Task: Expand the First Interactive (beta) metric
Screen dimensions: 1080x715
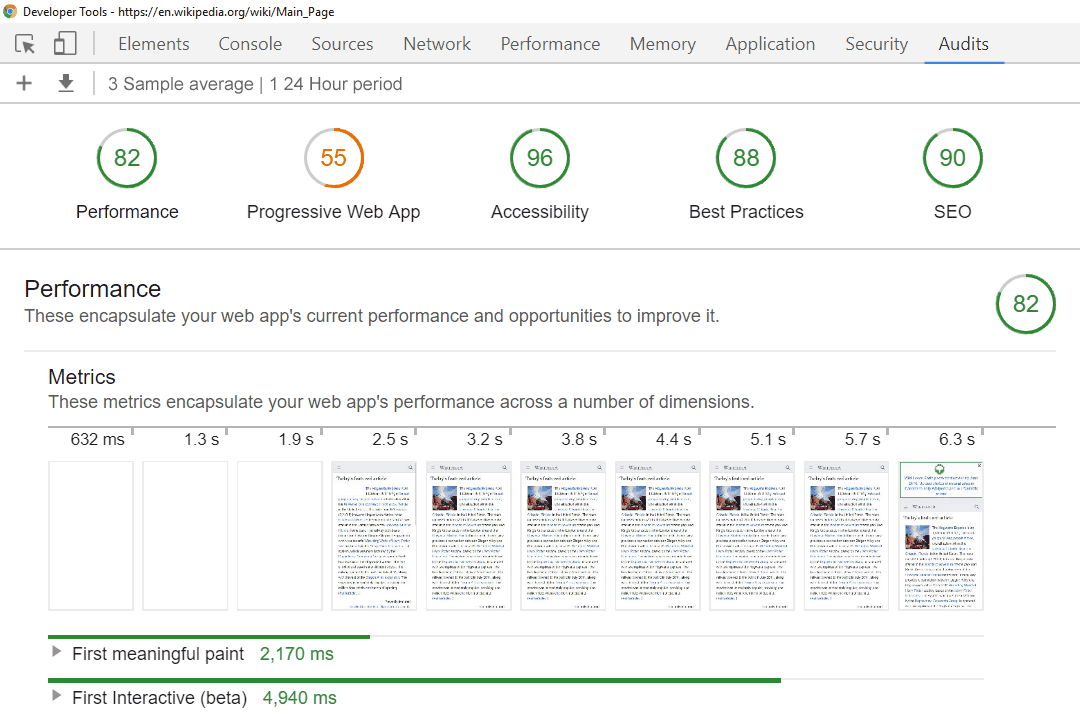Action: (56, 697)
